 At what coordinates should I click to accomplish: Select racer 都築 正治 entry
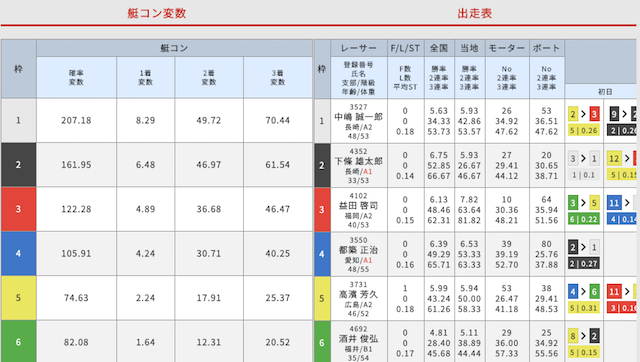[358, 250]
